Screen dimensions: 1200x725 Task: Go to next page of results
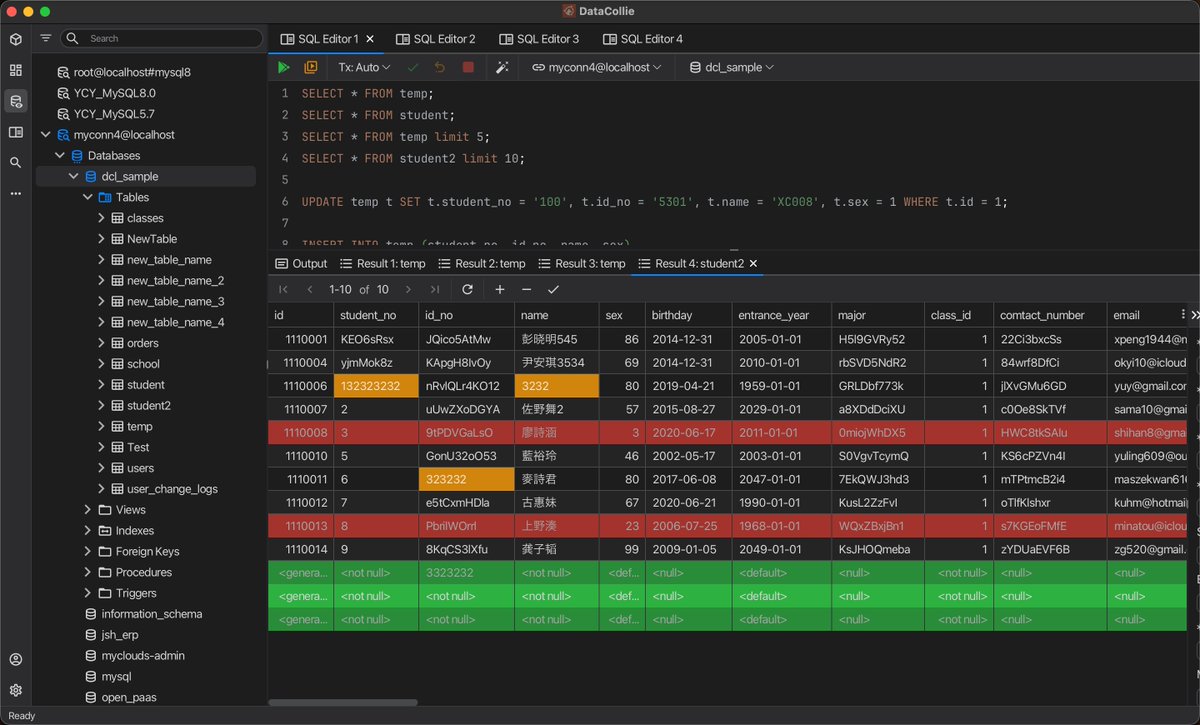coord(408,289)
